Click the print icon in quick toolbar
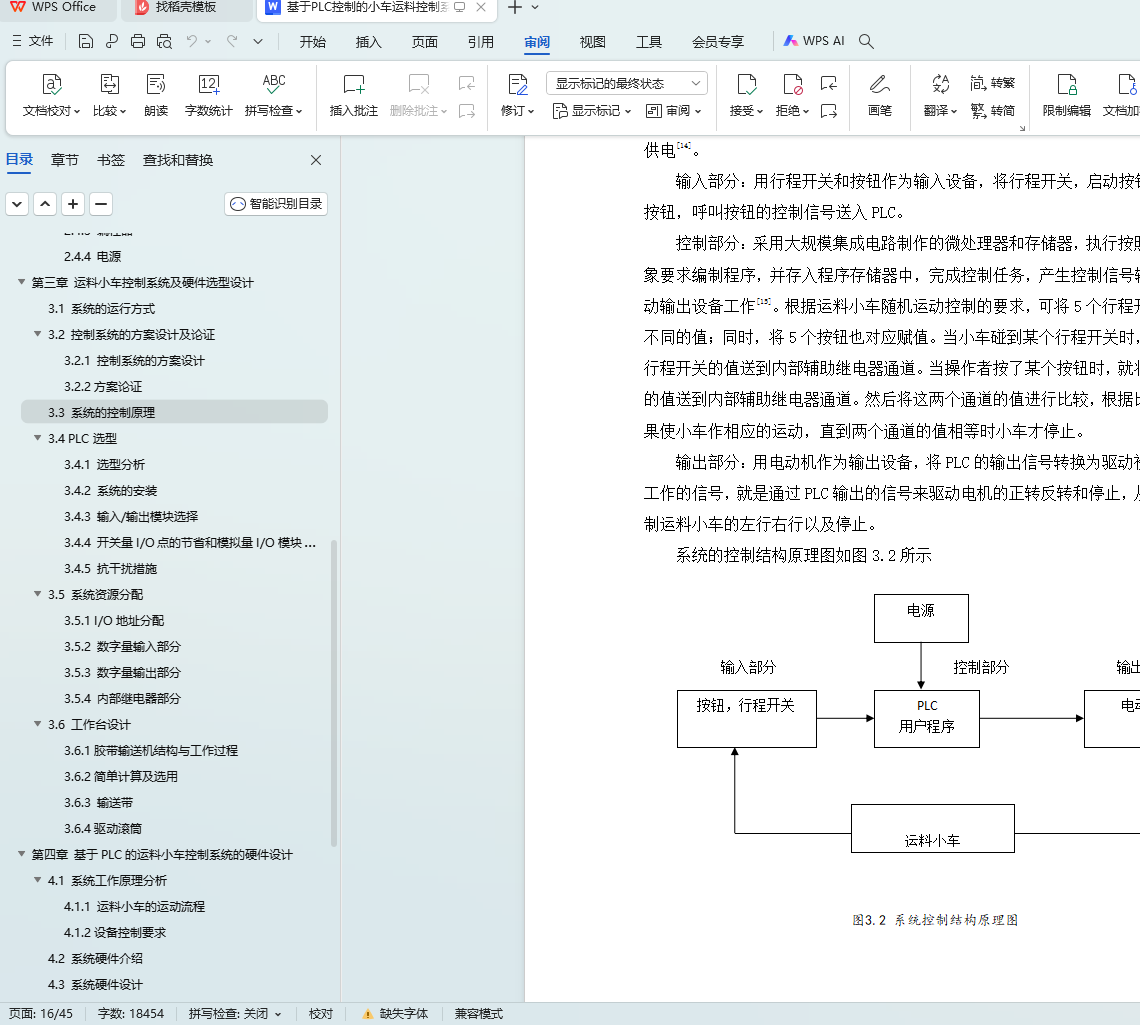Viewport: 1140px width, 1025px height. (138, 41)
